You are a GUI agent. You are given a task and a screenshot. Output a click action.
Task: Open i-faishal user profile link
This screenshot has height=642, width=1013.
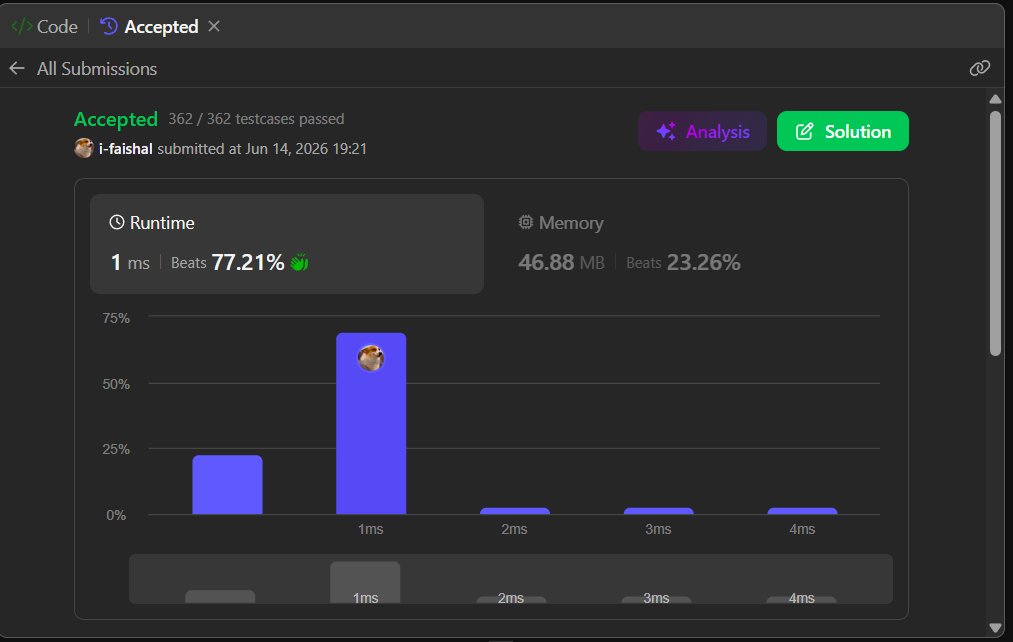(x=125, y=149)
